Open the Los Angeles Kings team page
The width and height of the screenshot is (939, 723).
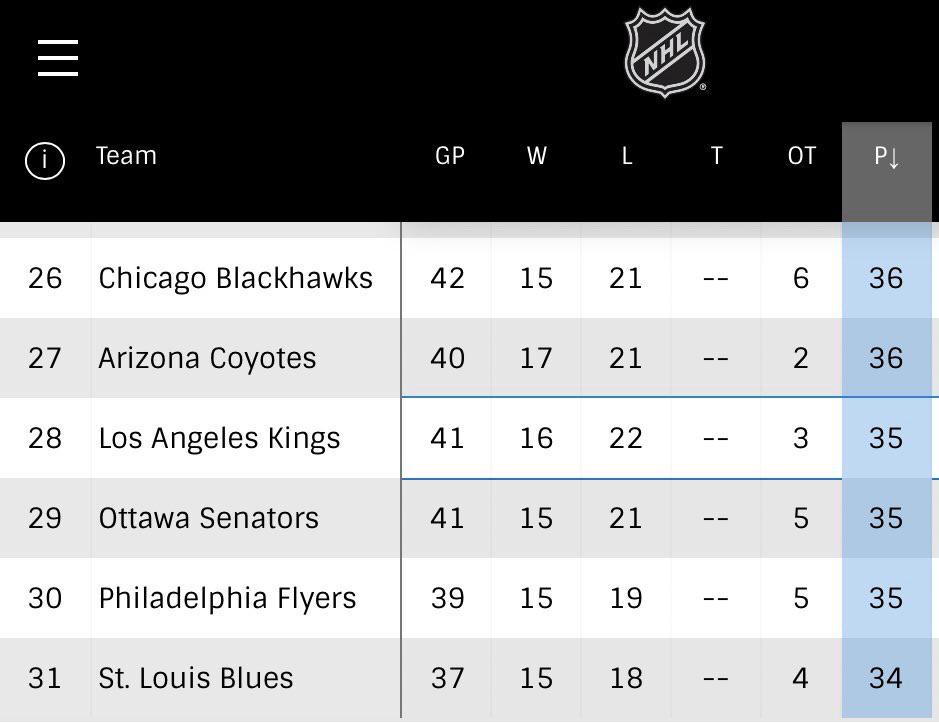(x=219, y=438)
